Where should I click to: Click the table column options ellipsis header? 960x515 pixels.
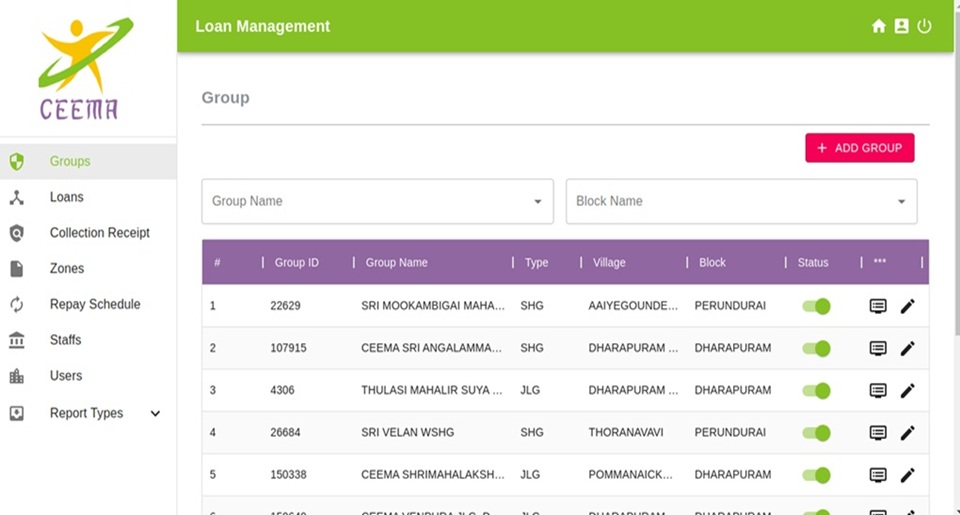(879, 262)
